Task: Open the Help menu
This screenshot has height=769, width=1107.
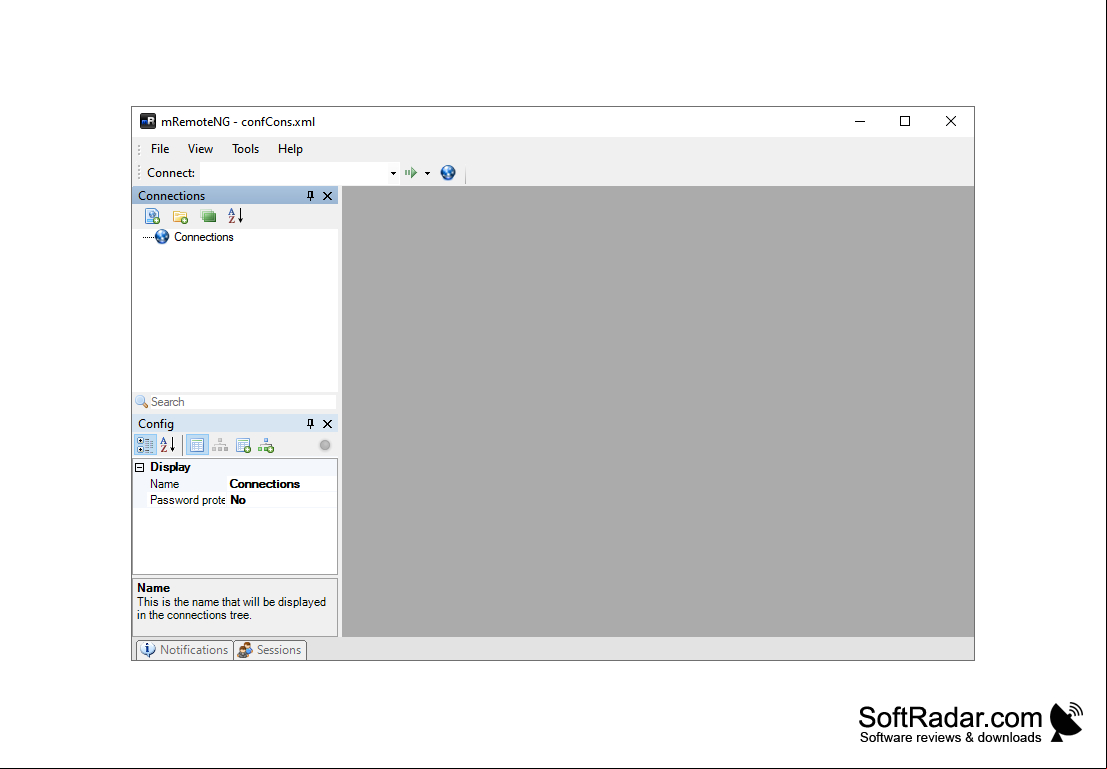Action: pyautogui.click(x=290, y=149)
